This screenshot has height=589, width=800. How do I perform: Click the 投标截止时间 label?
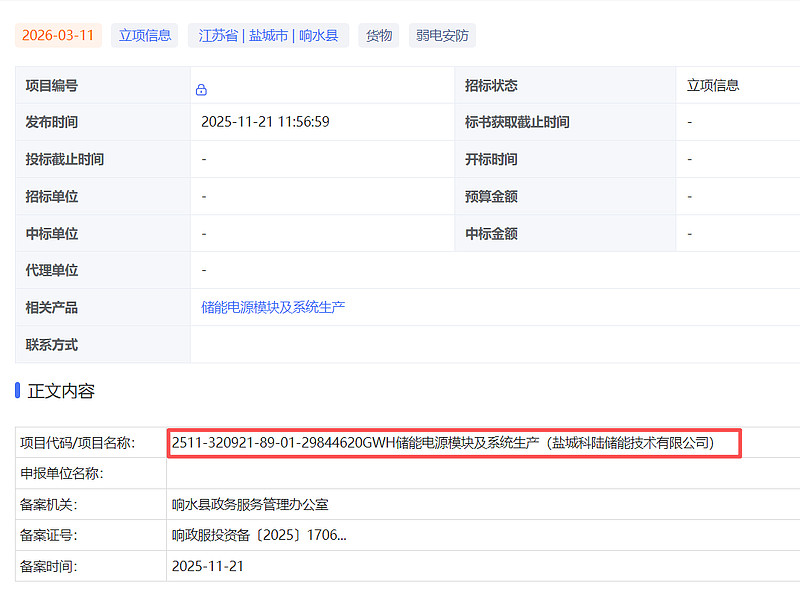coord(65,159)
